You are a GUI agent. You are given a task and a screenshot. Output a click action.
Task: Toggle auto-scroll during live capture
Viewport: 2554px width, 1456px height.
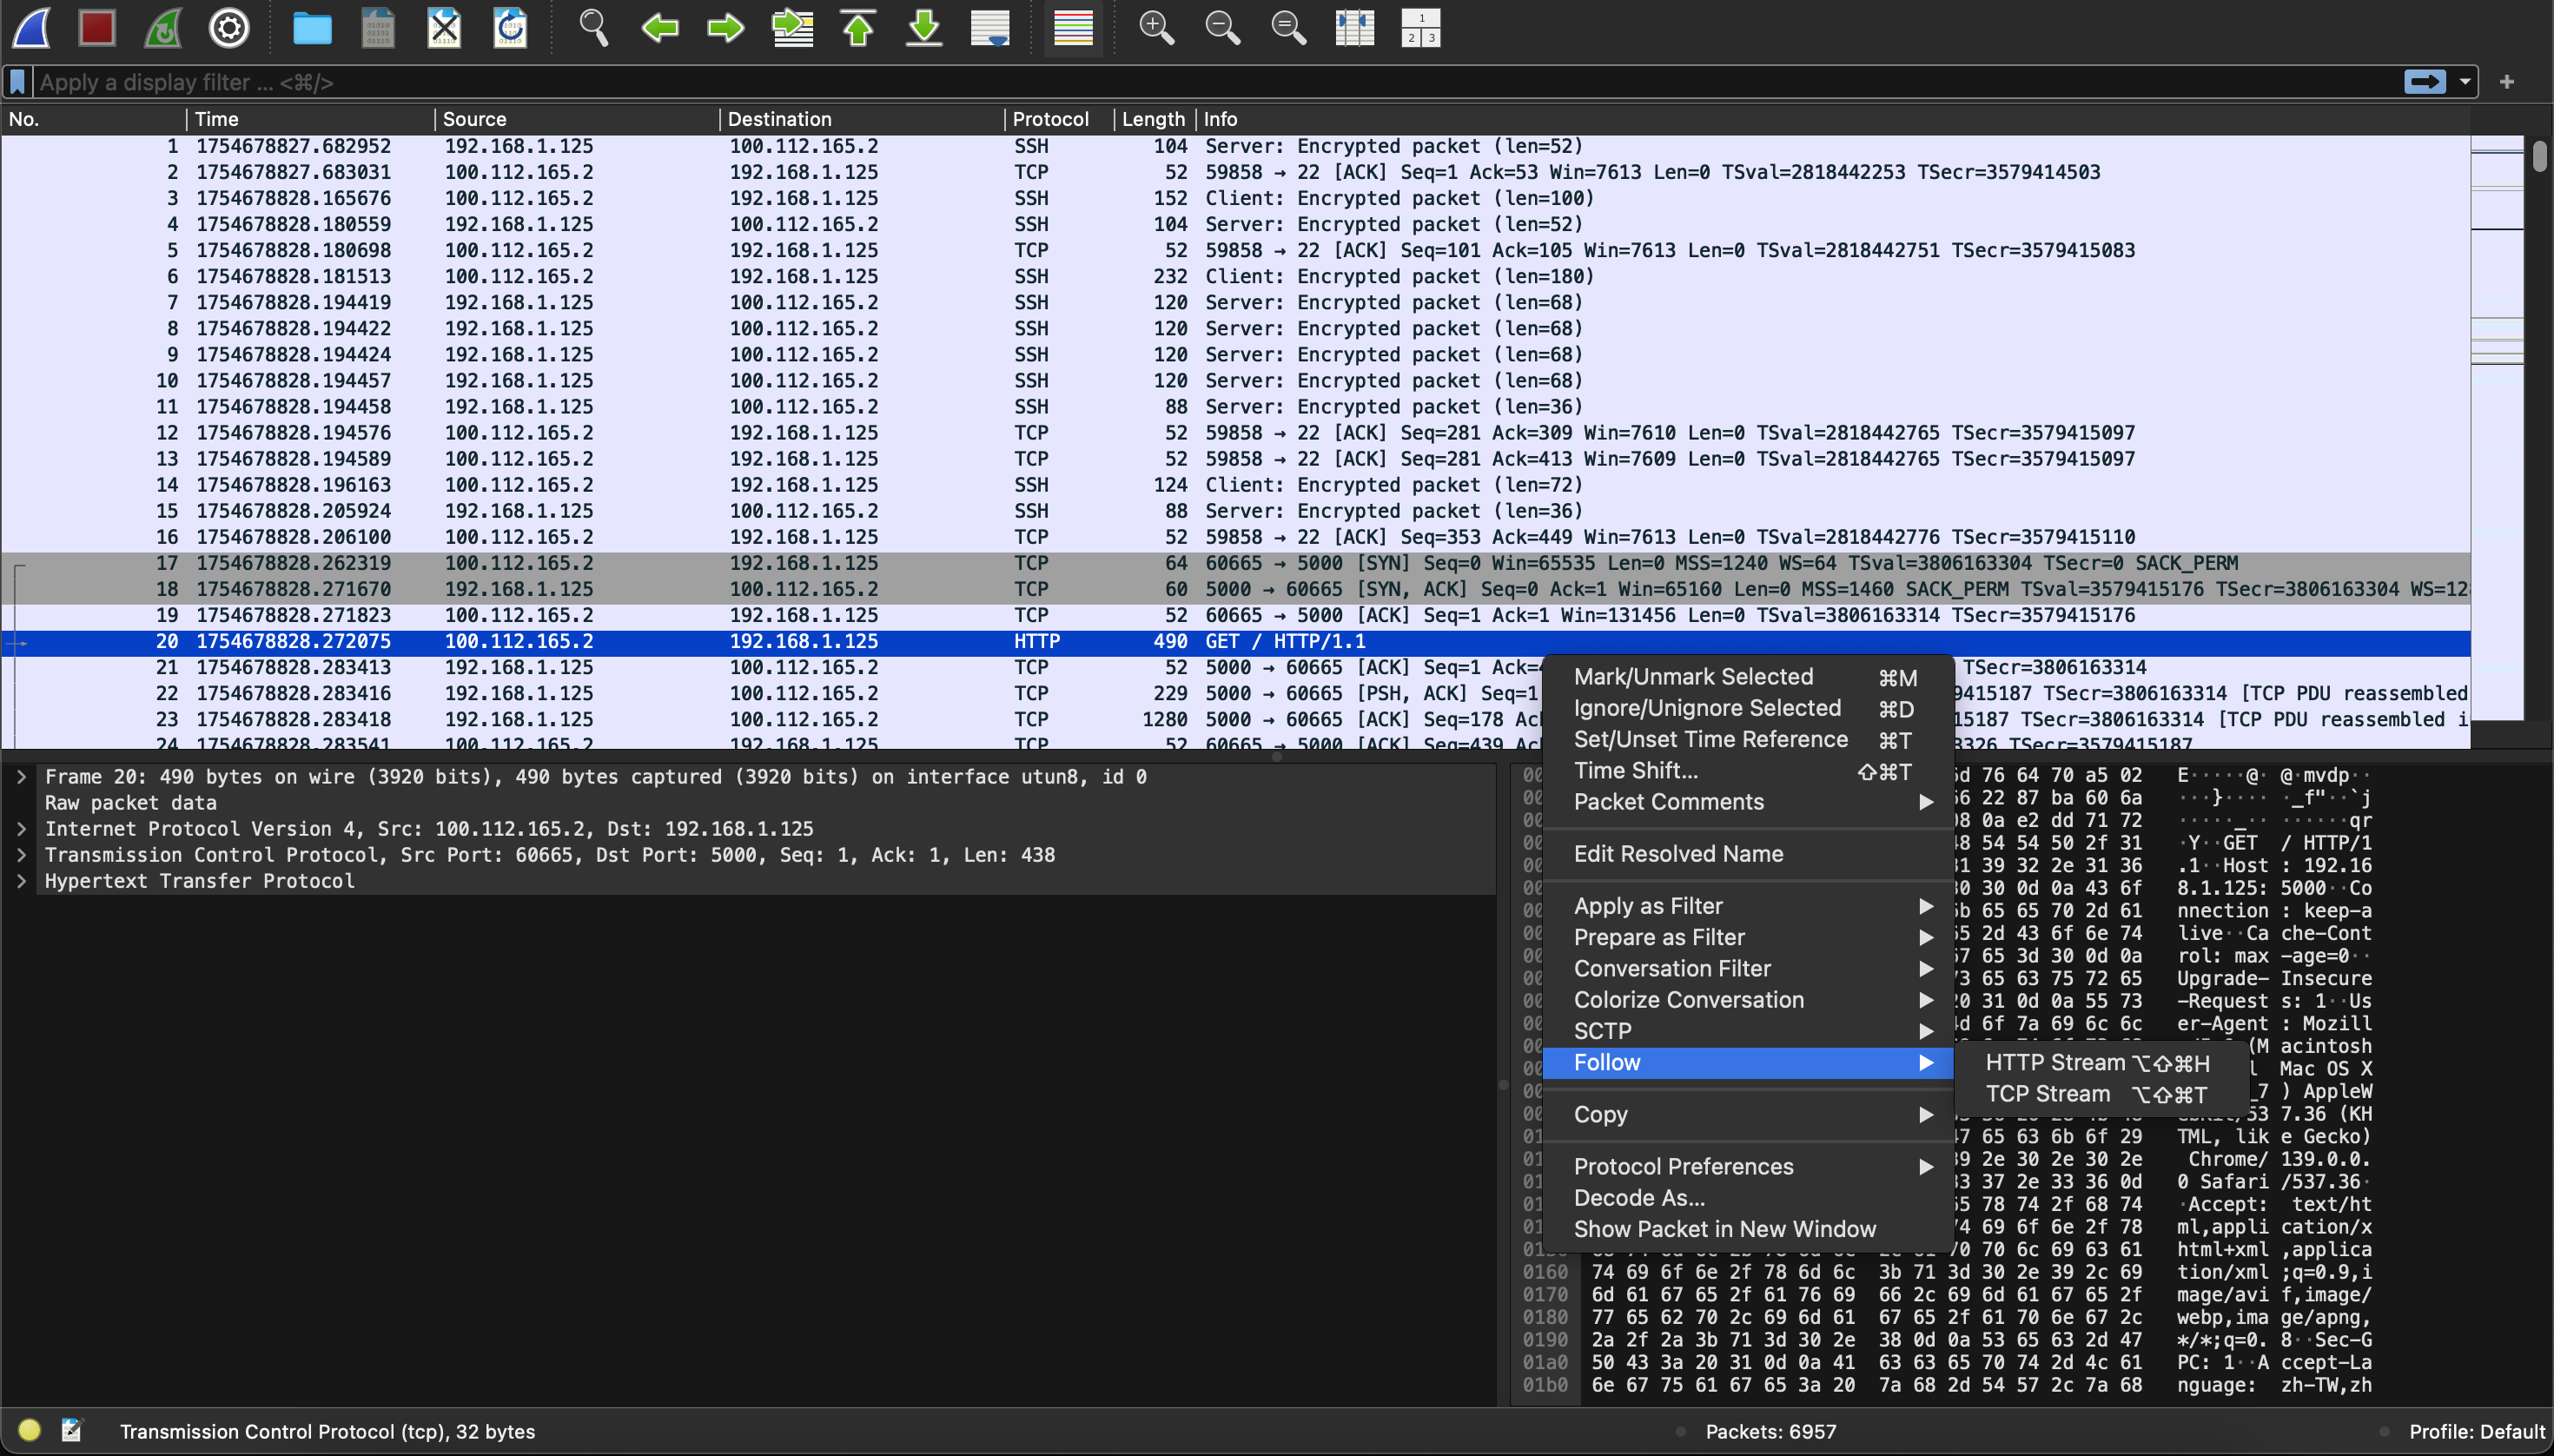pos(990,28)
